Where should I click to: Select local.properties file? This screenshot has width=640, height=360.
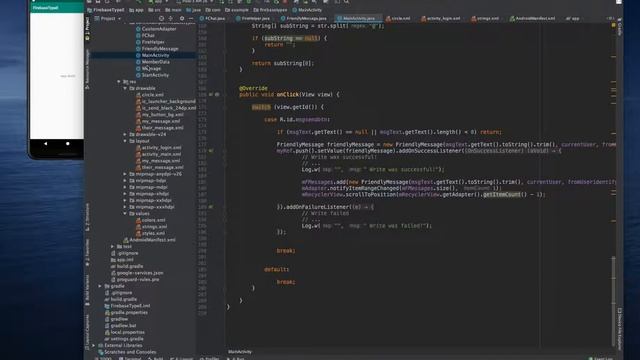point(124,332)
